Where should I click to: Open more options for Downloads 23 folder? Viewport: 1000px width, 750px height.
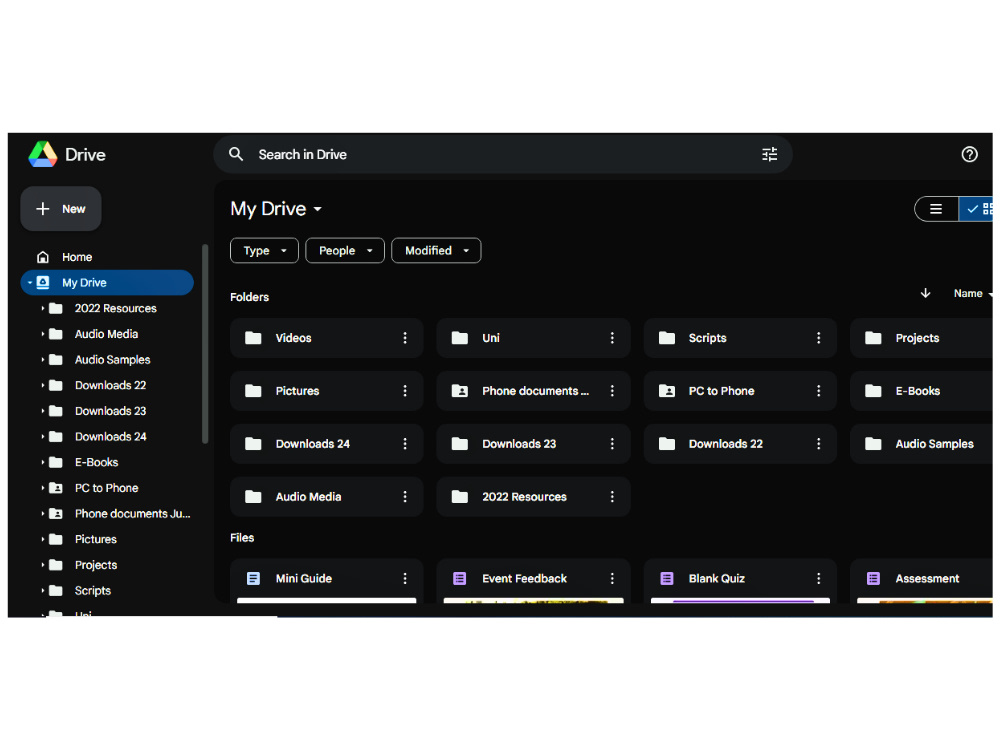tap(612, 444)
